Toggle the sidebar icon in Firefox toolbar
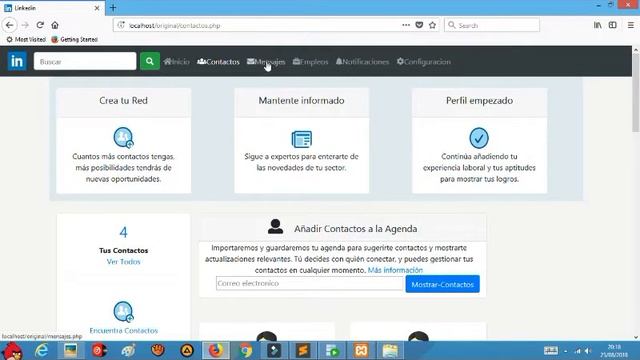This screenshot has width=640, height=360. 613,25
